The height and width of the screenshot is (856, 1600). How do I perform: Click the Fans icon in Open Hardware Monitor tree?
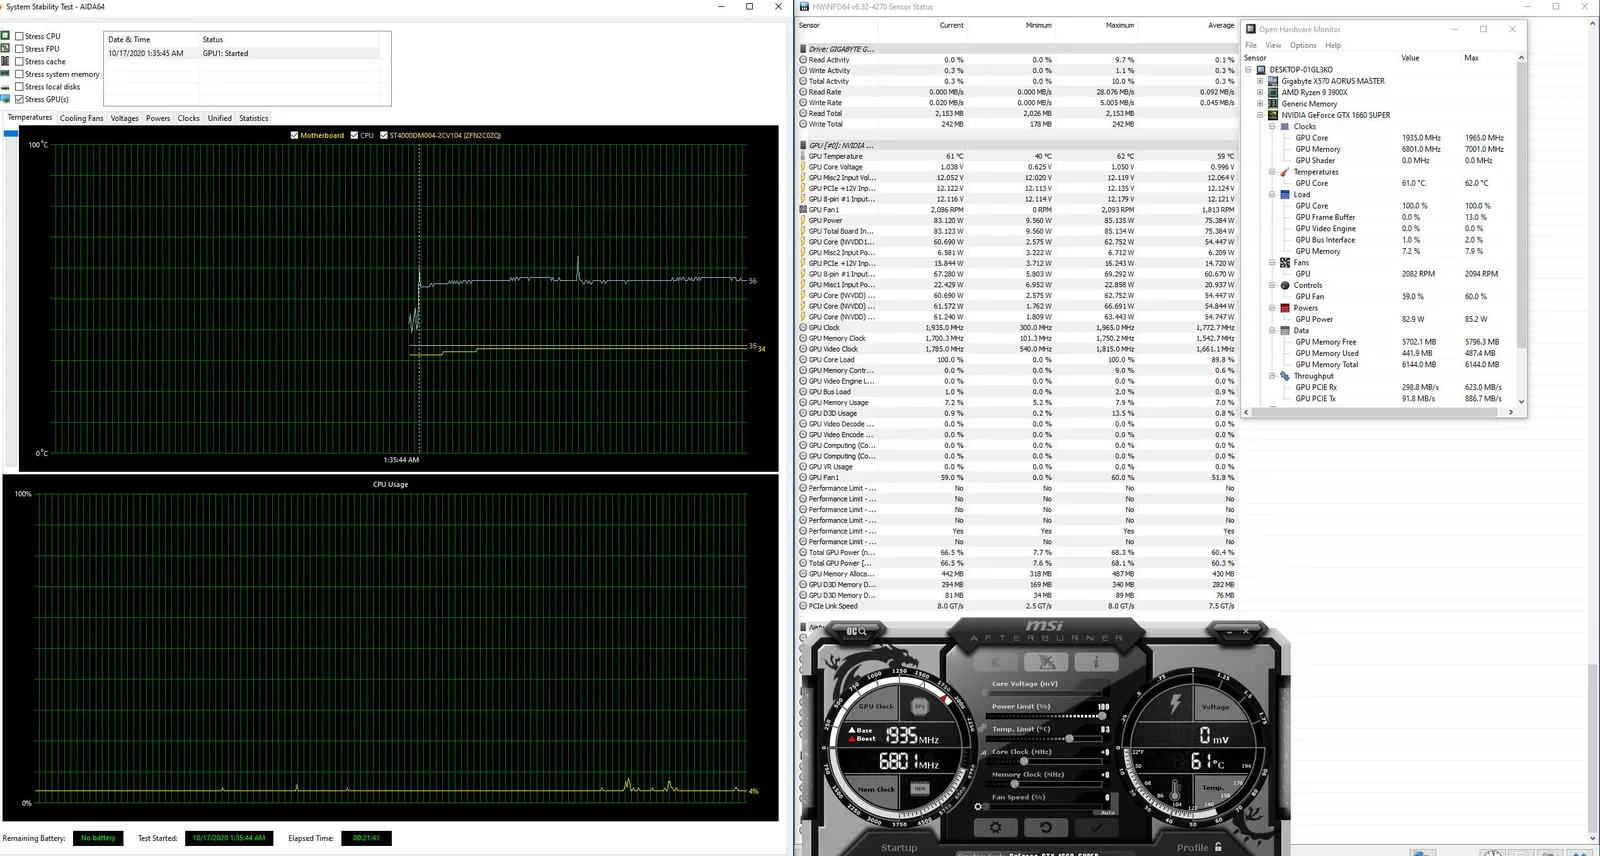tap(1285, 263)
